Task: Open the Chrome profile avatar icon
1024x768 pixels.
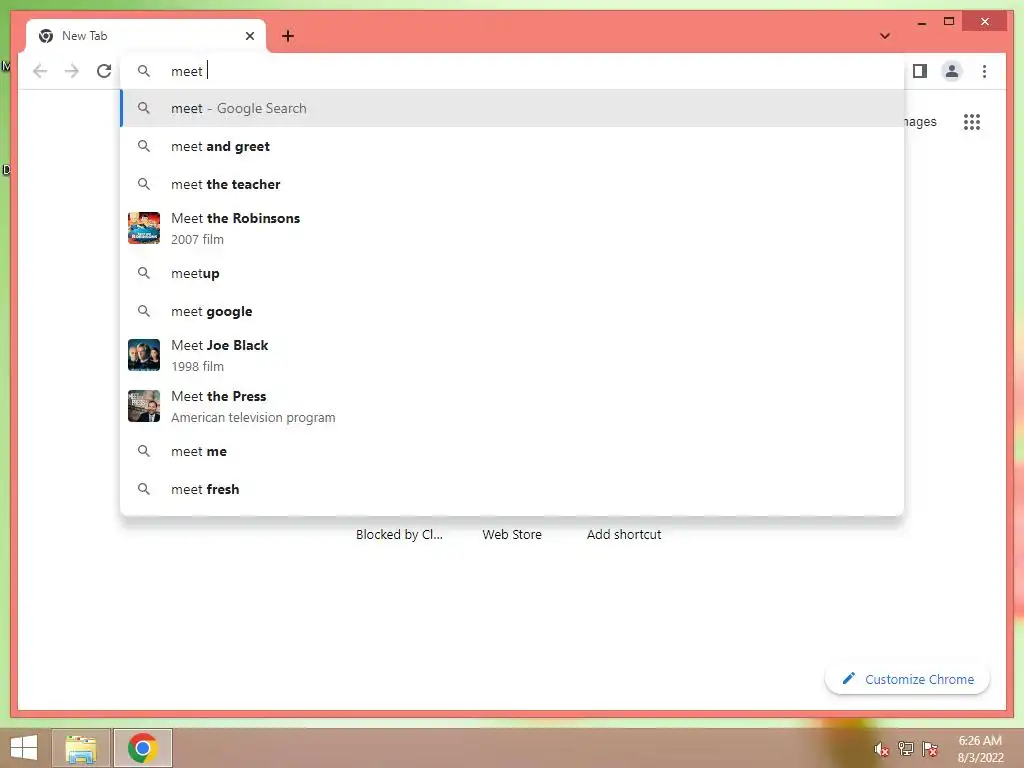Action: [x=952, y=71]
